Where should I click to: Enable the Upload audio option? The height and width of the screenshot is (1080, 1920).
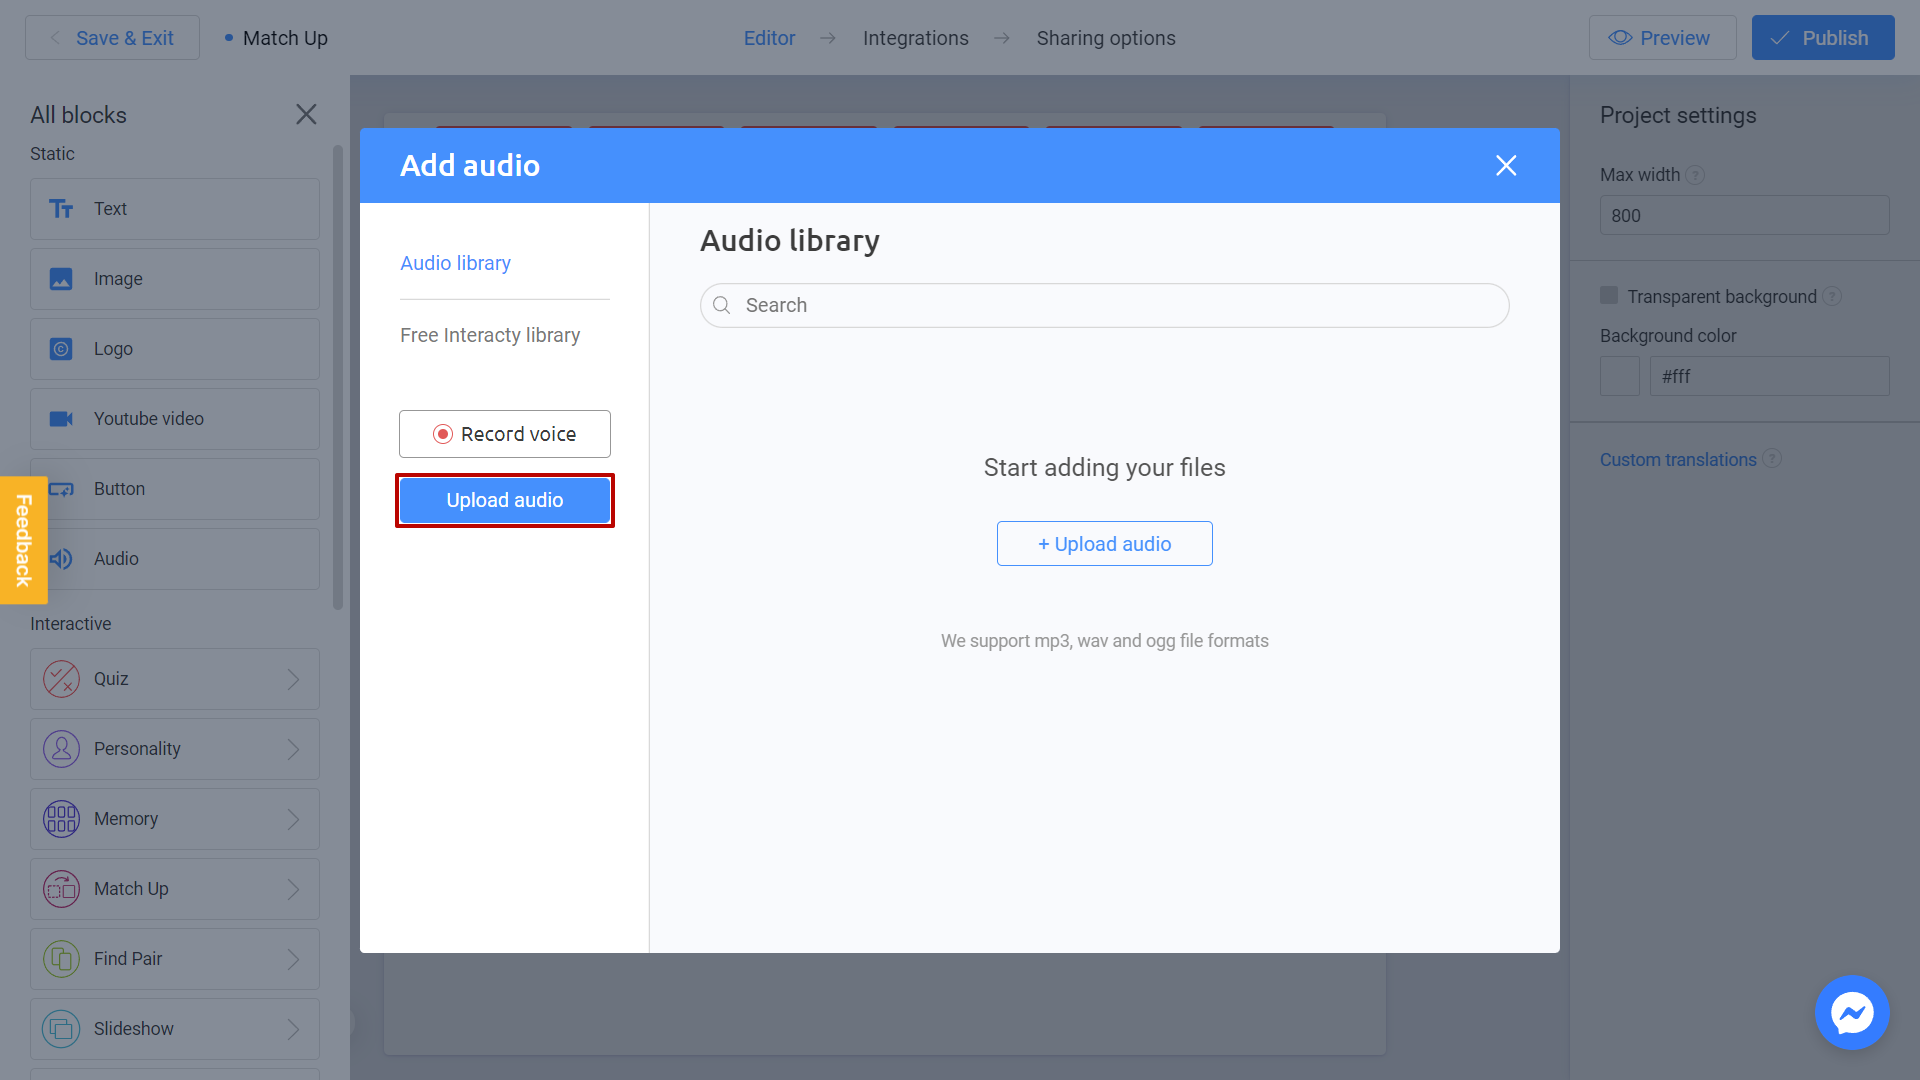505,500
